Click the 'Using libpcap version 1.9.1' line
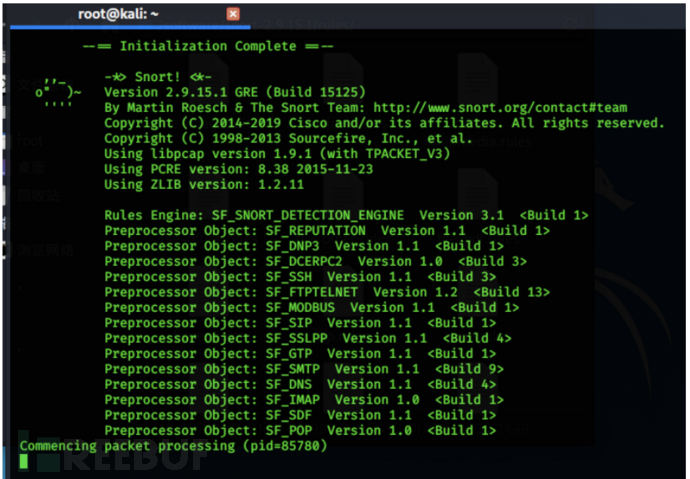 [277, 154]
